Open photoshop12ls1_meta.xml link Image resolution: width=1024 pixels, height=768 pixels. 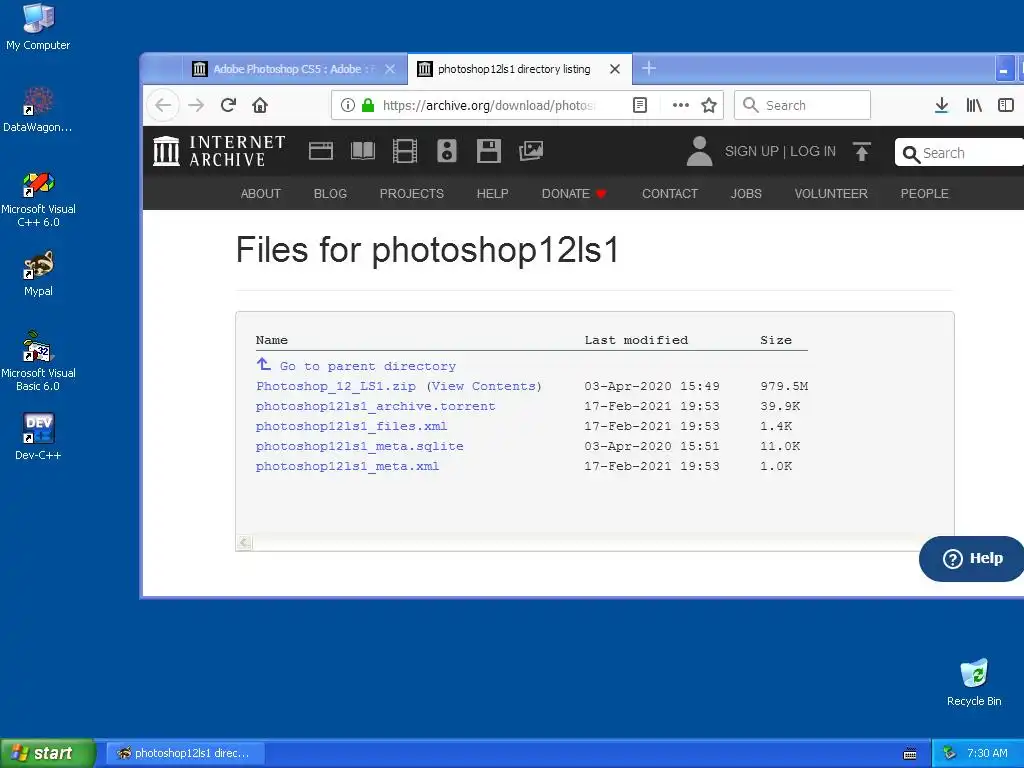point(347,466)
